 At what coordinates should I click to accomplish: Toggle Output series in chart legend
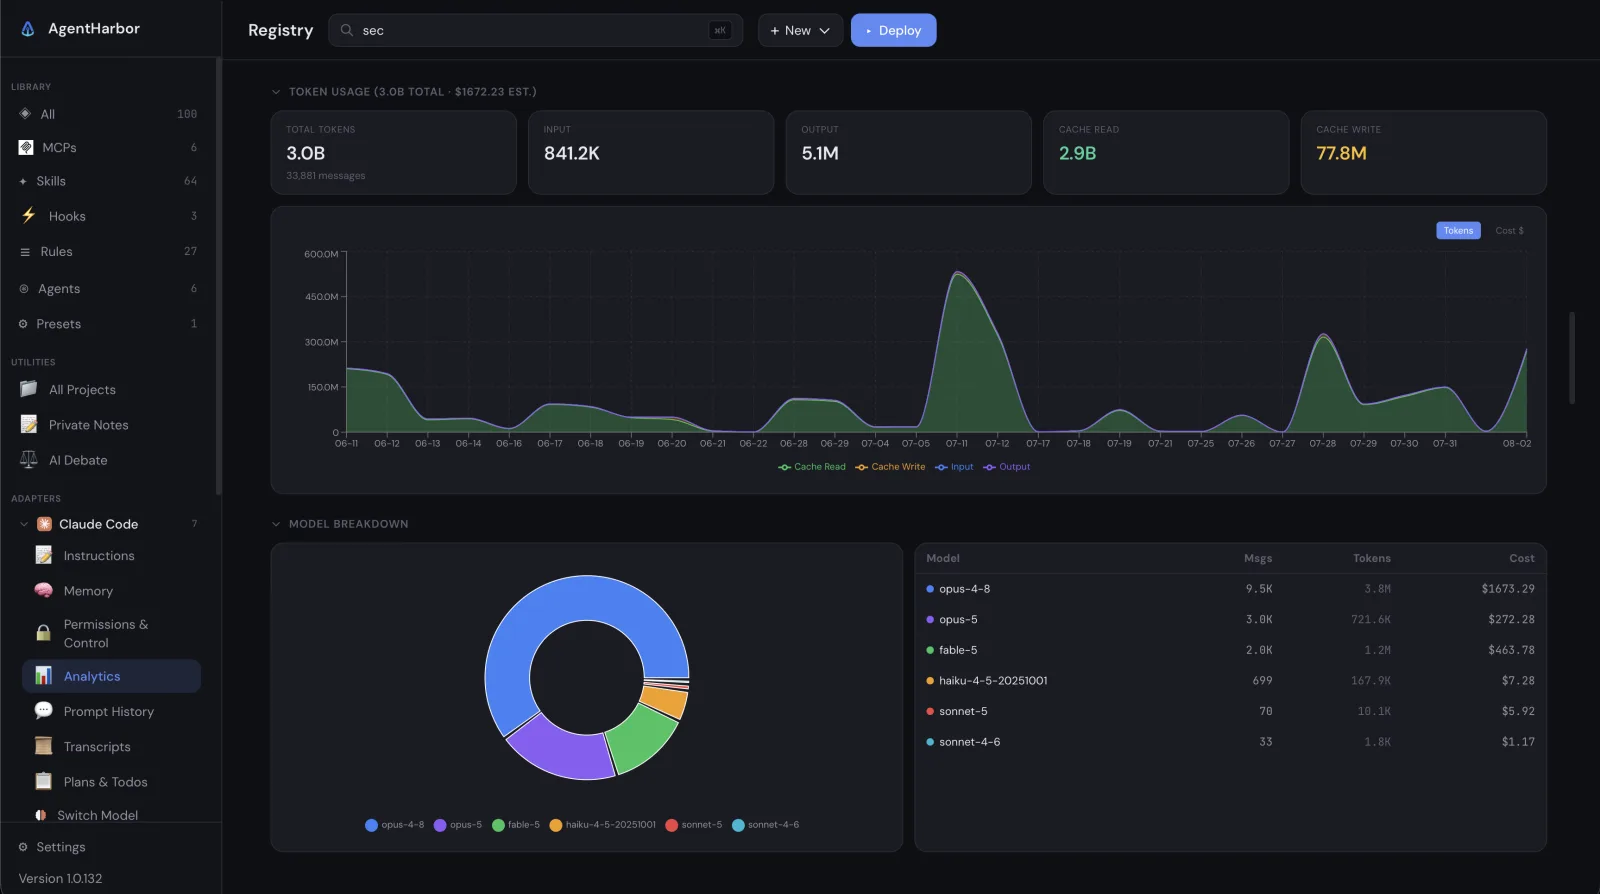(1006, 467)
